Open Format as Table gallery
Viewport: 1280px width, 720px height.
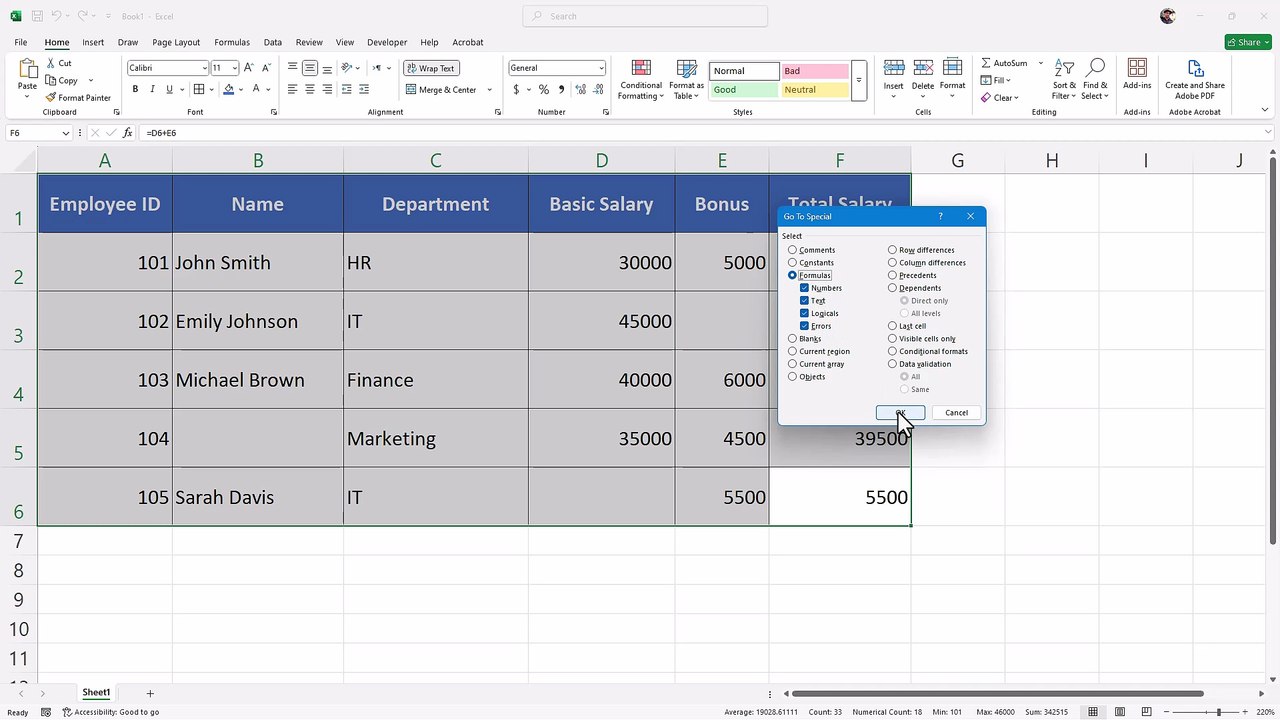[x=687, y=80]
